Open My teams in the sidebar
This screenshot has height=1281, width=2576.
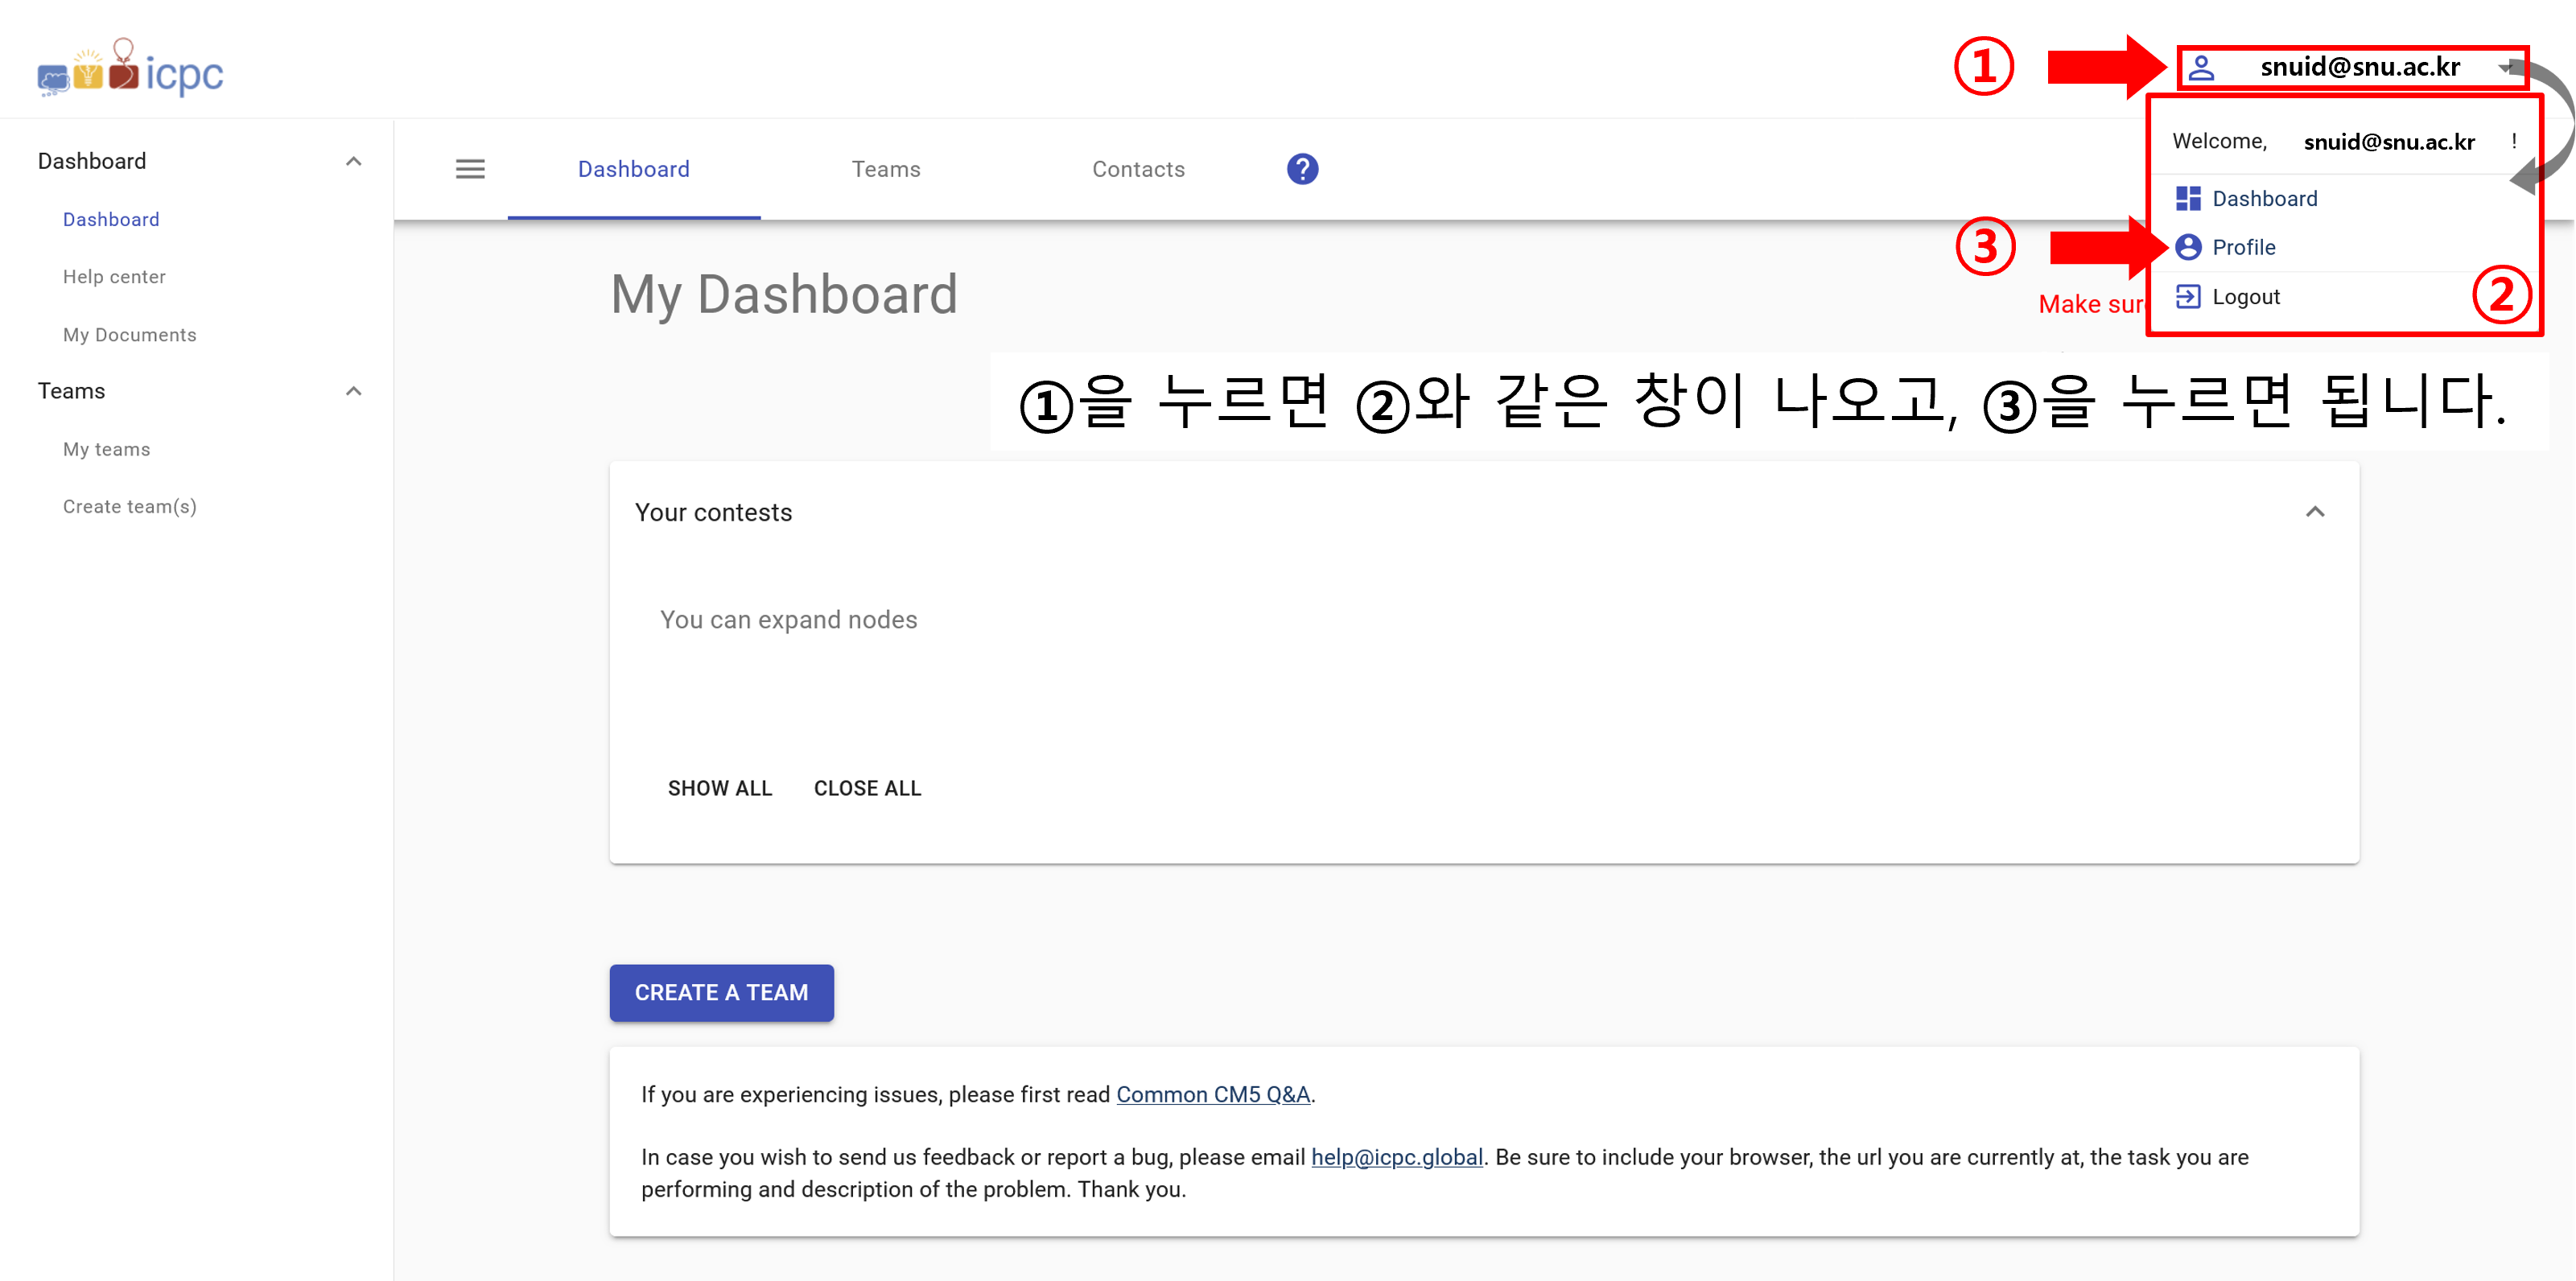[x=107, y=449]
